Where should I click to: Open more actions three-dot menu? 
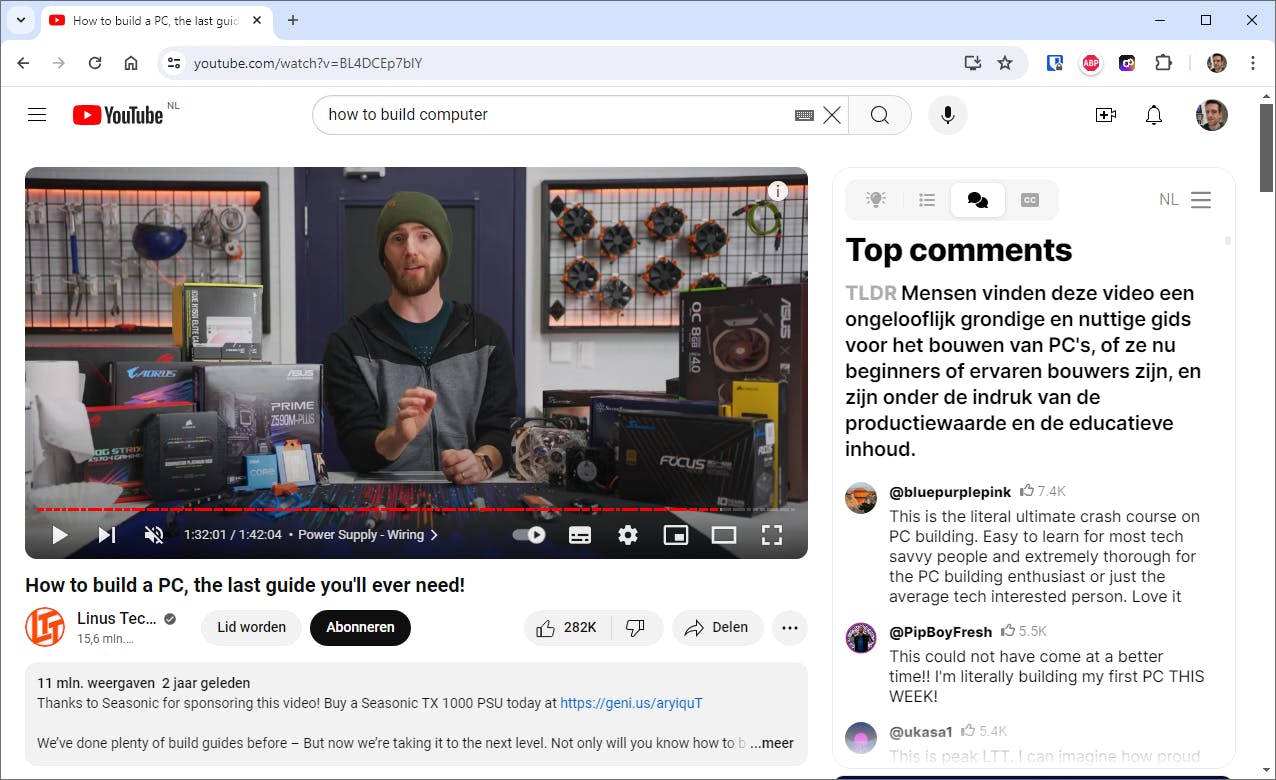pyautogui.click(x=790, y=628)
